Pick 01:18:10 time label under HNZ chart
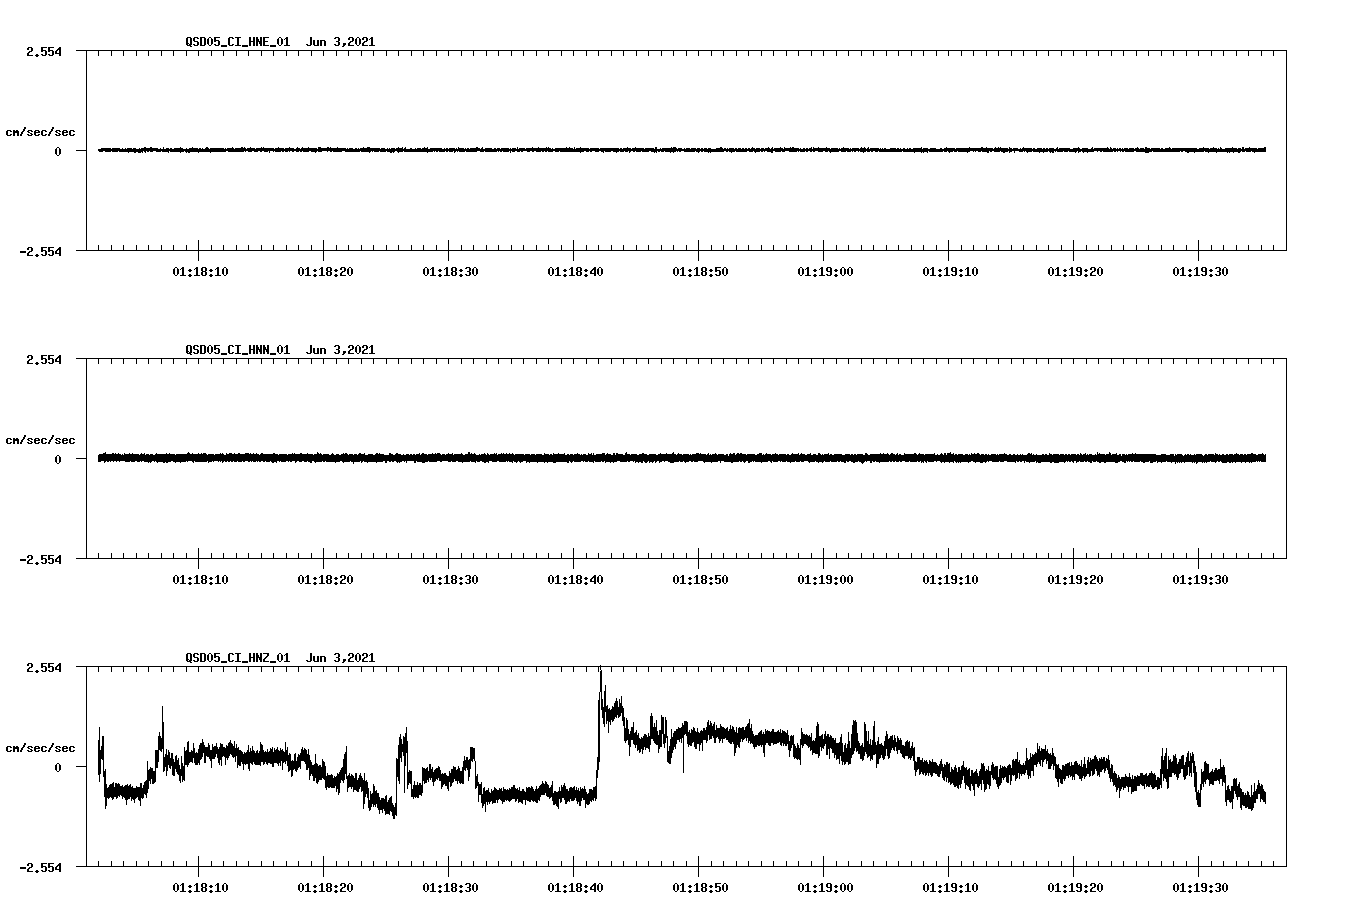The height and width of the screenshot is (924, 1358). 200,887
